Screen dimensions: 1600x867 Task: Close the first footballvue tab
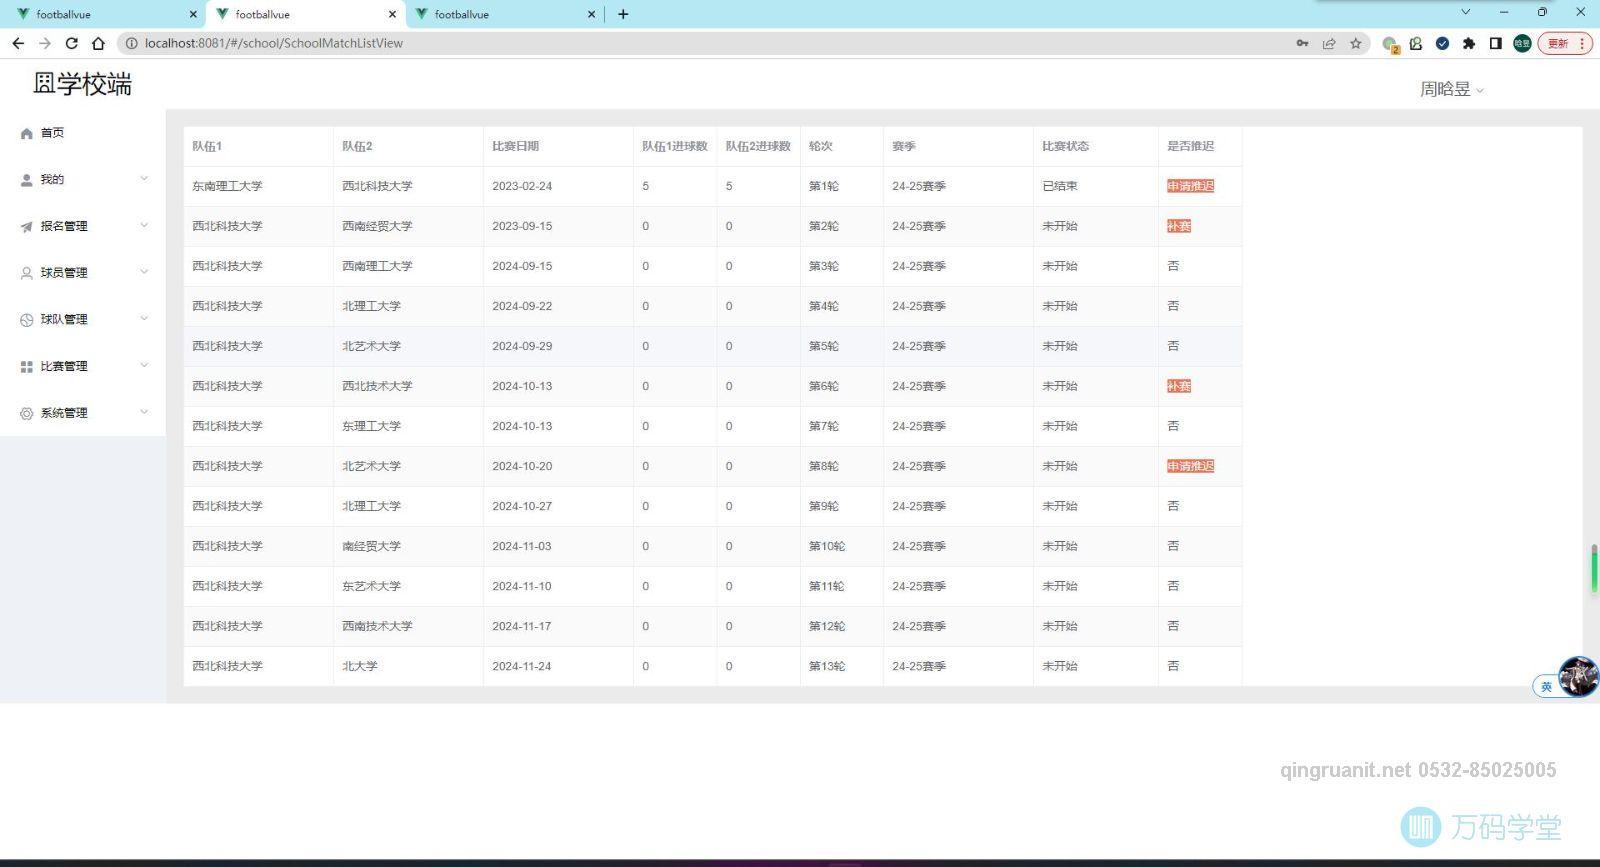click(193, 14)
